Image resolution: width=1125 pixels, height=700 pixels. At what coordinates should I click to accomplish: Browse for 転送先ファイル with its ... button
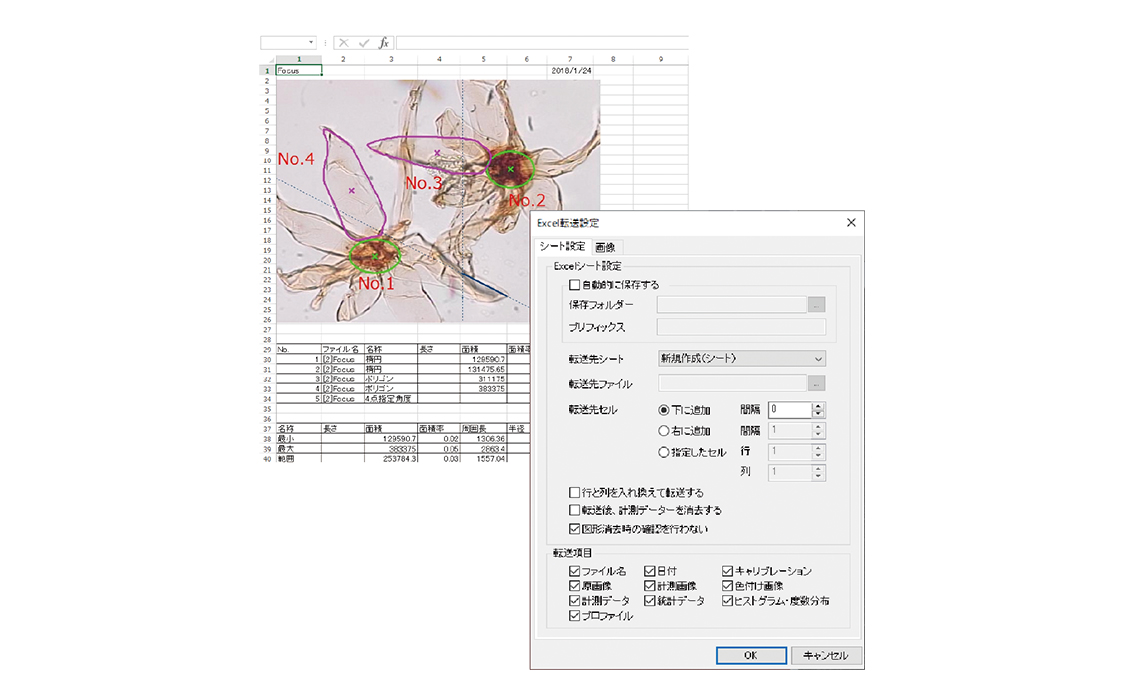point(816,384)
